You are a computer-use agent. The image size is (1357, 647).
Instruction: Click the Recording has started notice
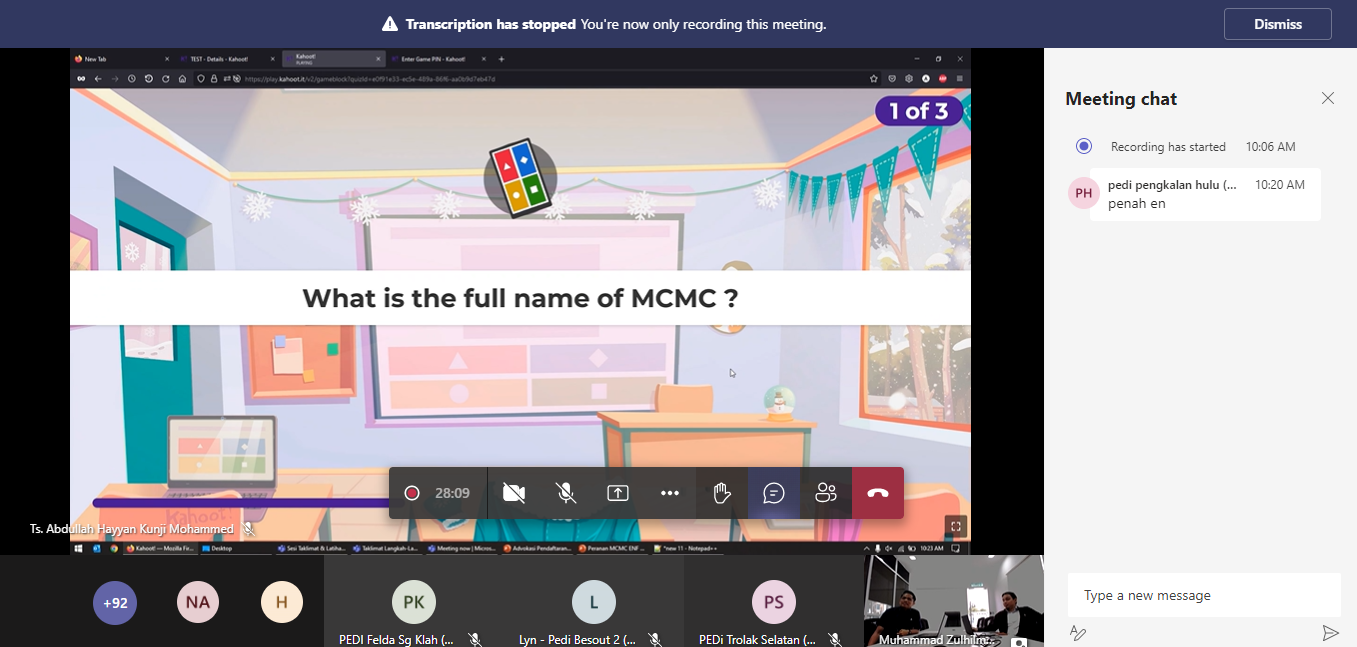point(1168,147)
